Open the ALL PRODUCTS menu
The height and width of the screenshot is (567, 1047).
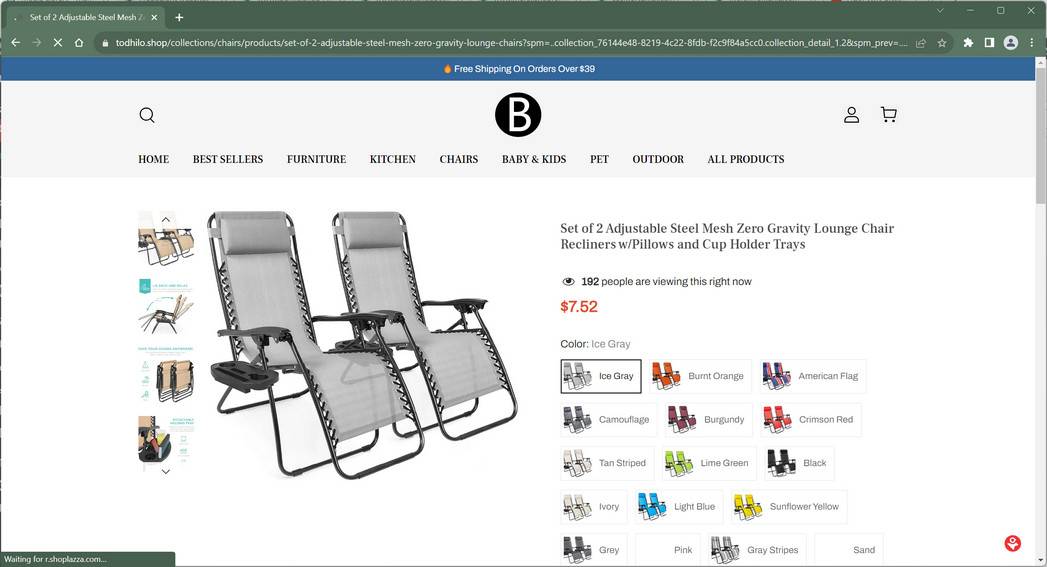coord(746,159)
